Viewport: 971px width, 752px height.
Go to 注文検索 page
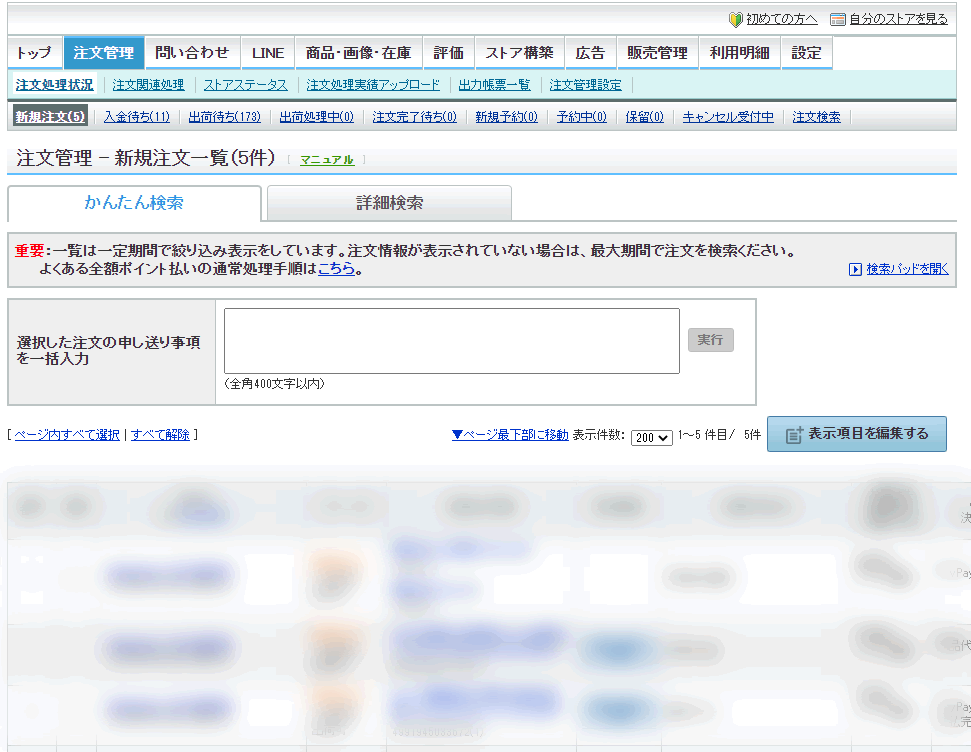(816, 117)
